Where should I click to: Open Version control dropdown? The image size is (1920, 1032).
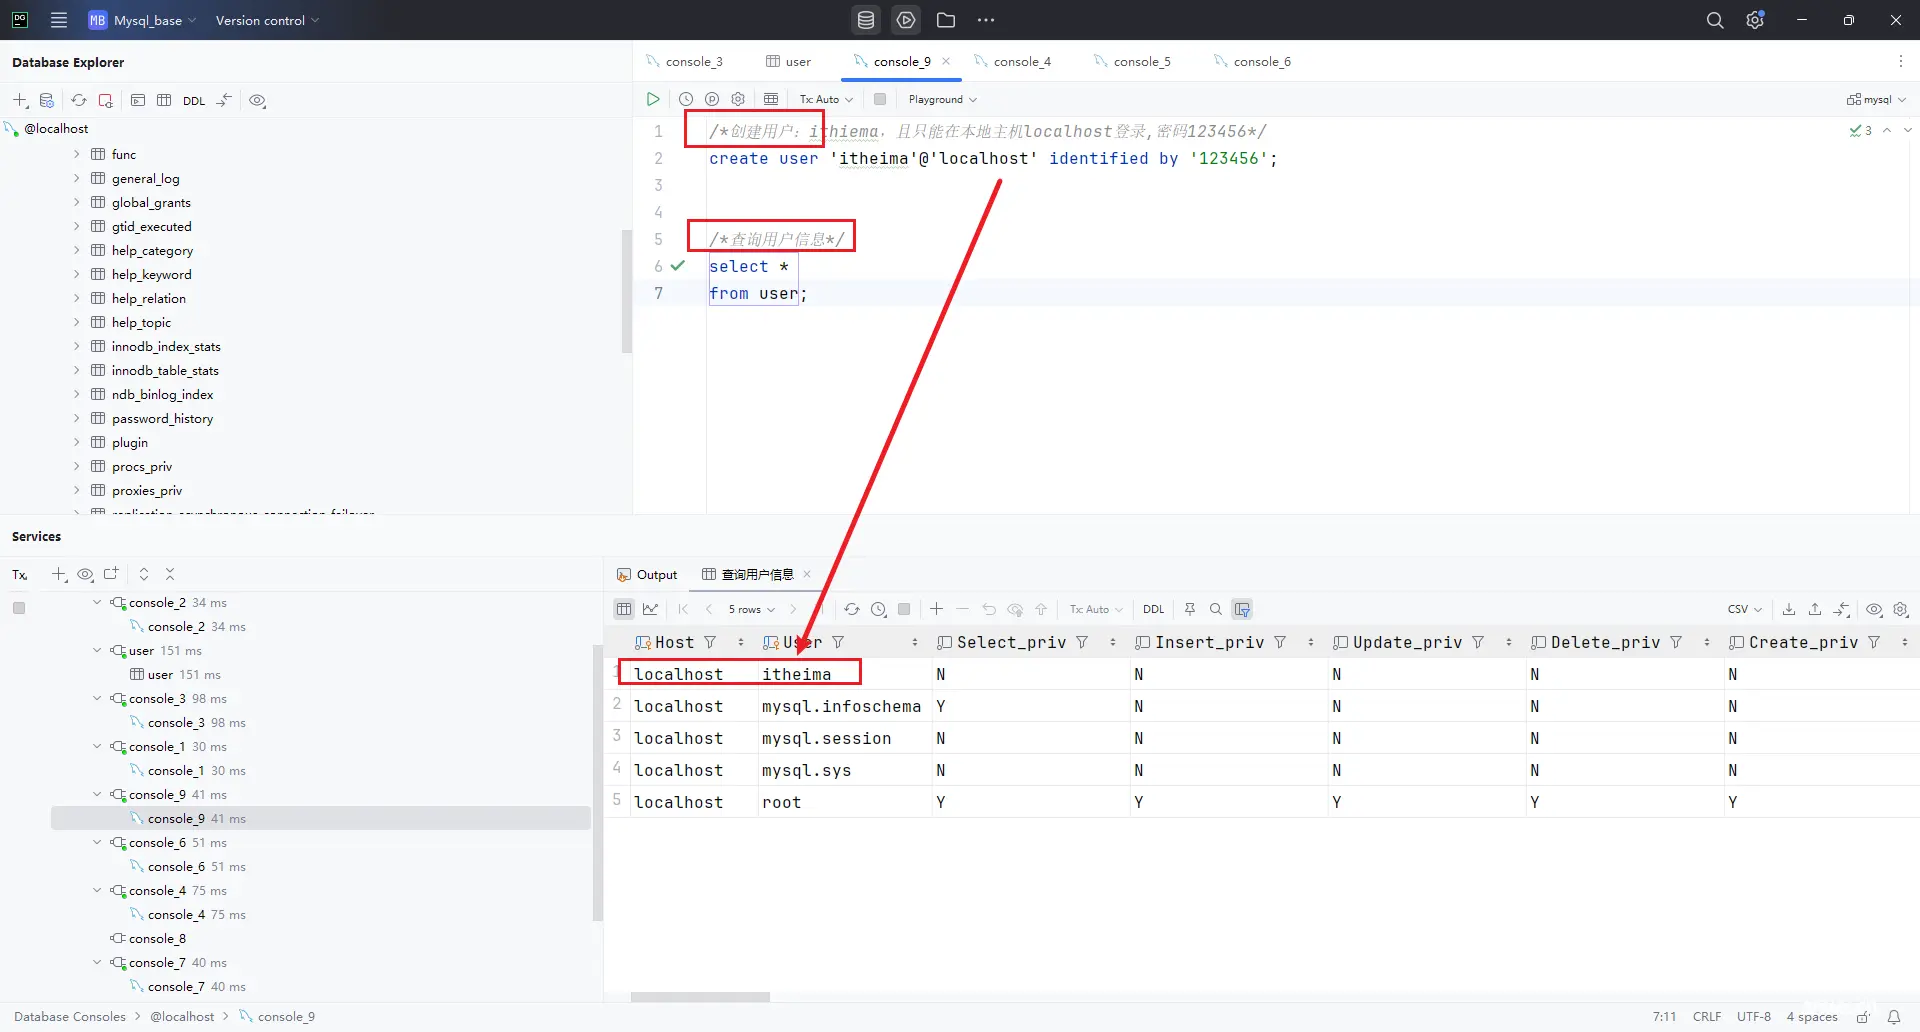pos(267,20)
